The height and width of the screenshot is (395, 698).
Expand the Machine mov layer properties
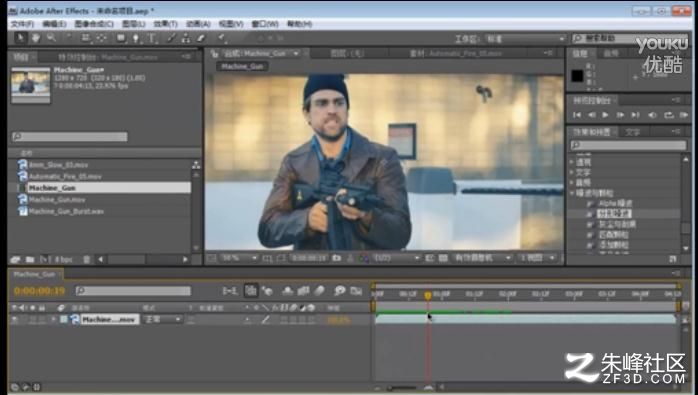53,319
